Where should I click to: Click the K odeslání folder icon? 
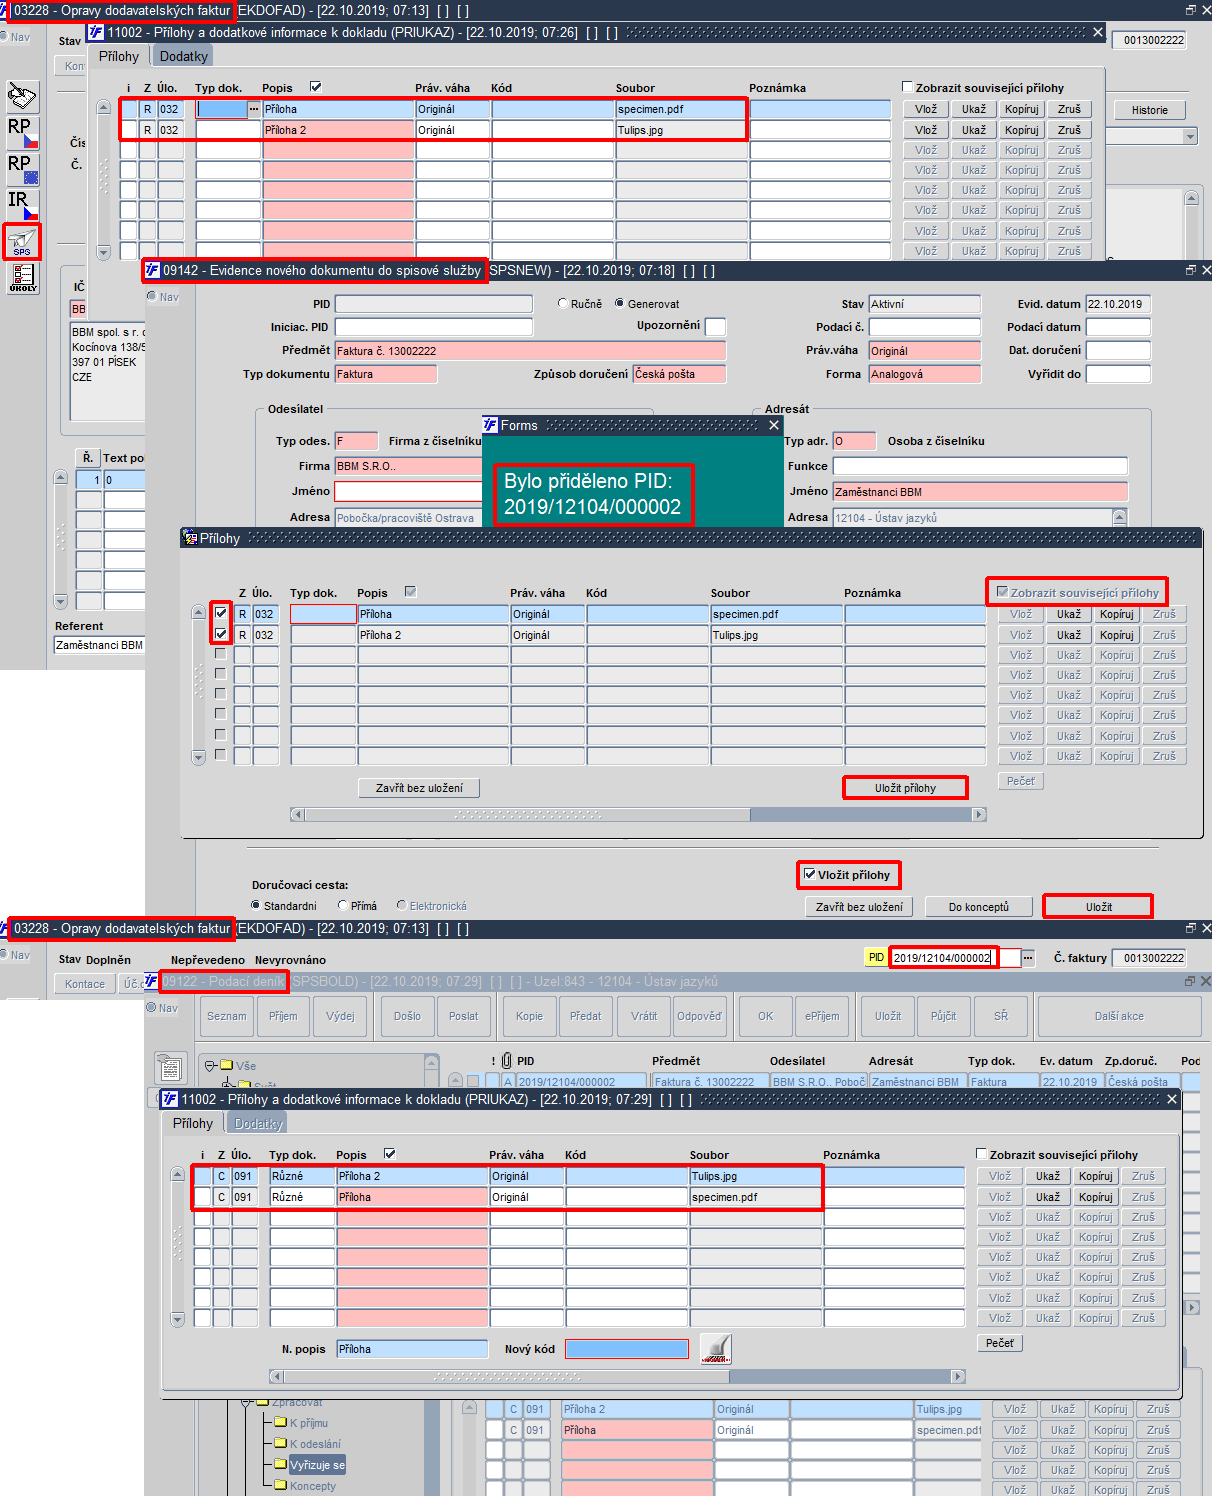(281, 1443)
